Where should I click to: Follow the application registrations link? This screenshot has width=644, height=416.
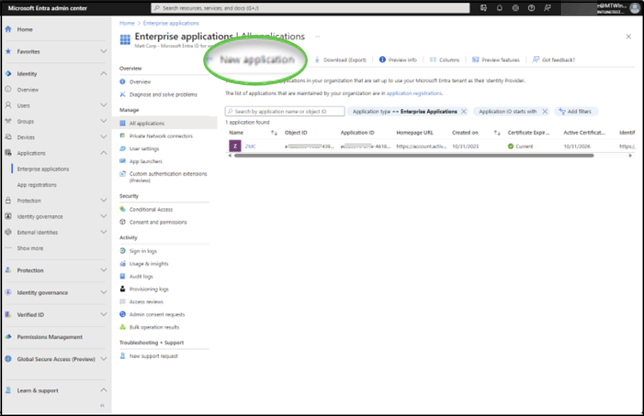pos(414,93)
